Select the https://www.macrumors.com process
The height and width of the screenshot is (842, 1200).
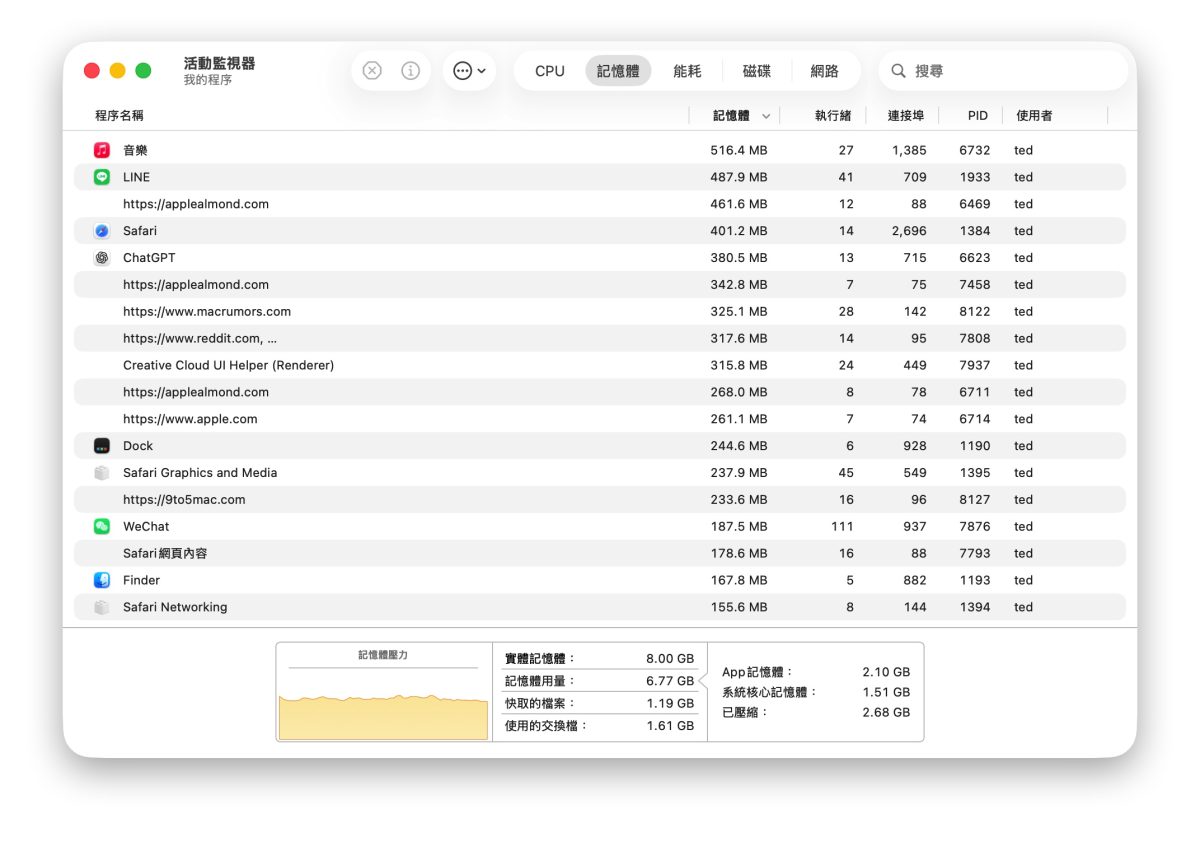click(x=207, y=312)
